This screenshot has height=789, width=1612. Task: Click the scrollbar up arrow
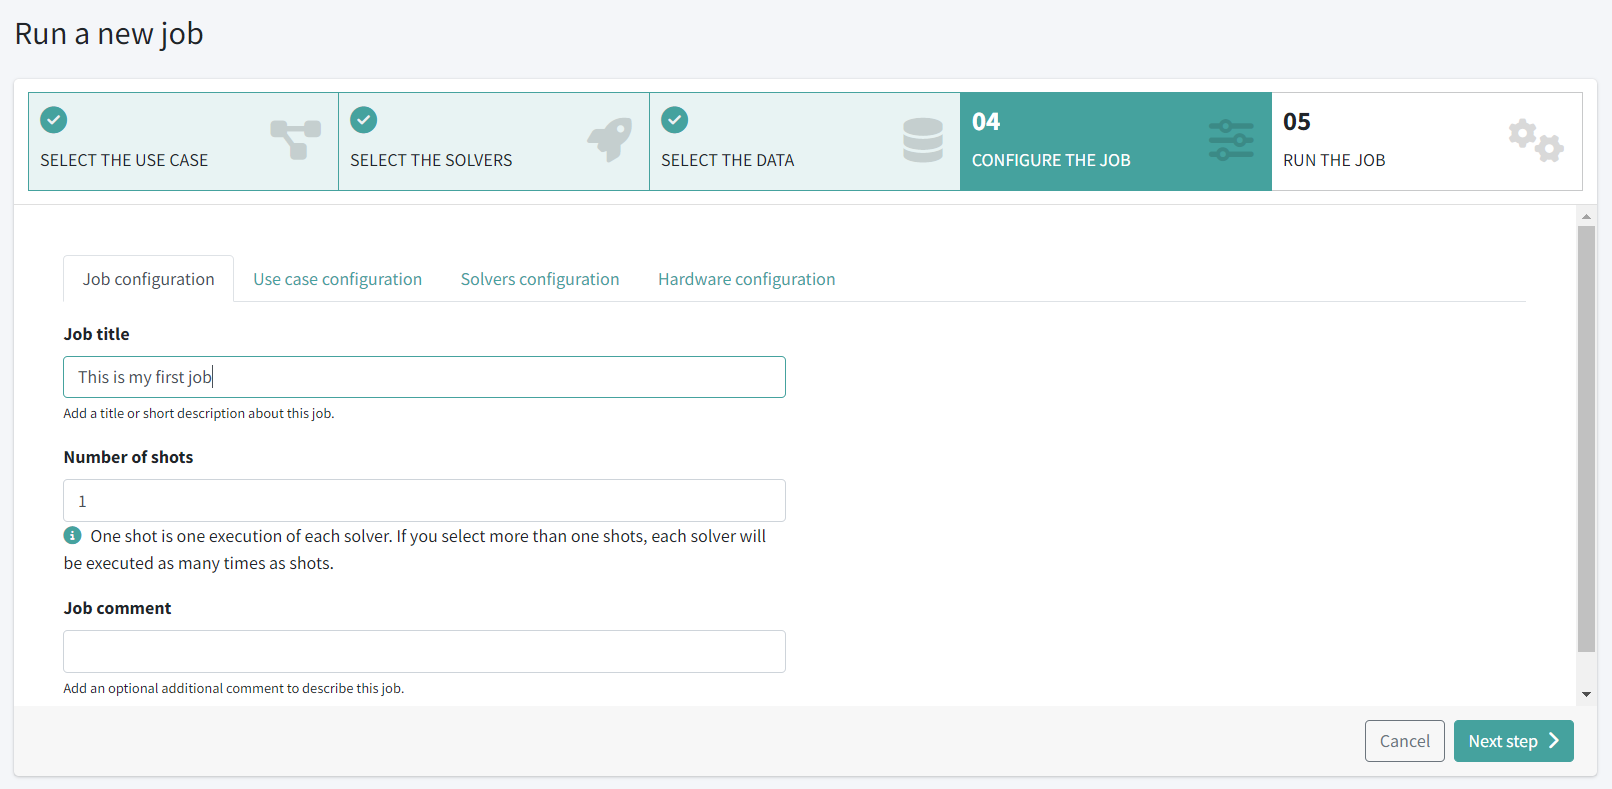coord(1586,216)
